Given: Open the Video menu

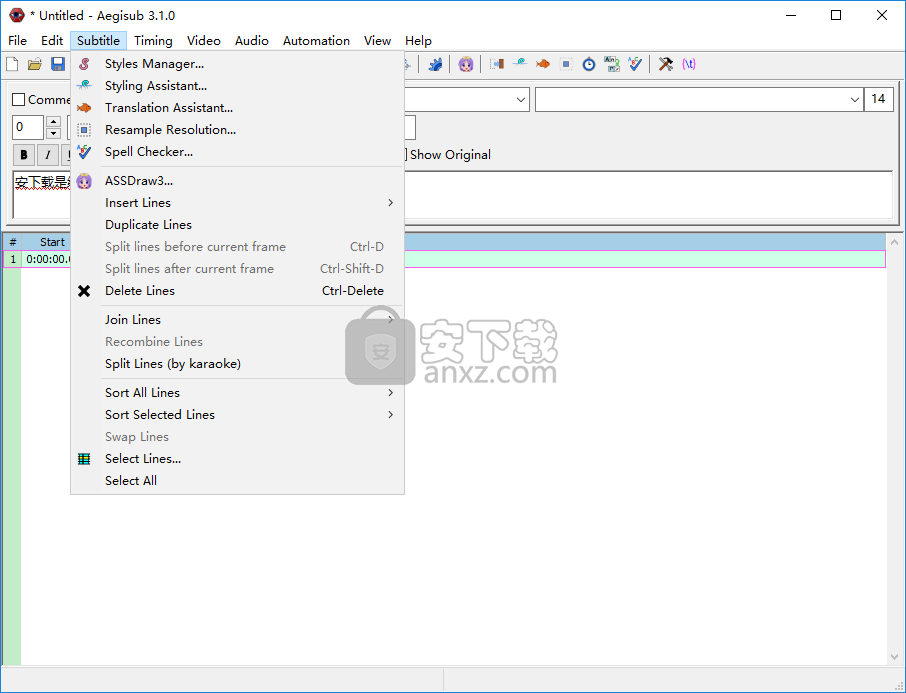Looking at the screenshot, I should pyautogui.click(x=203, y=40).
